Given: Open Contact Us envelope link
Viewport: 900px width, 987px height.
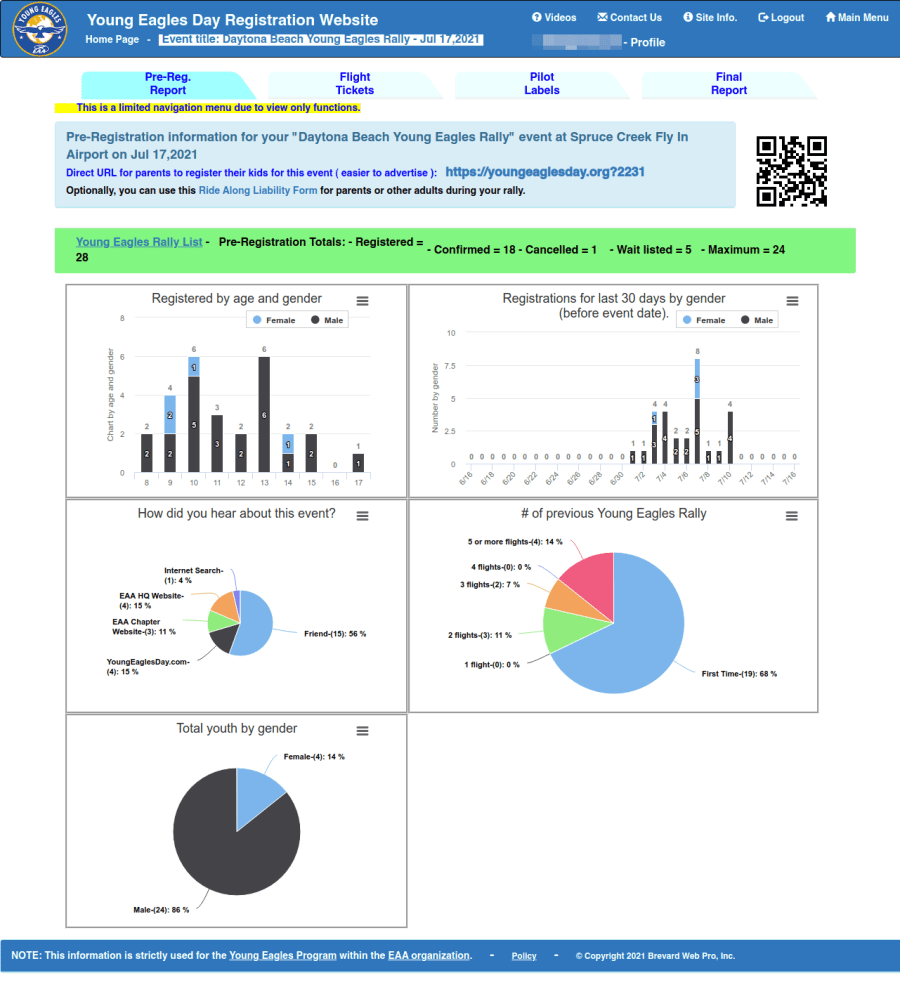Looking at the screenshot, I should [x=629, y=17].
